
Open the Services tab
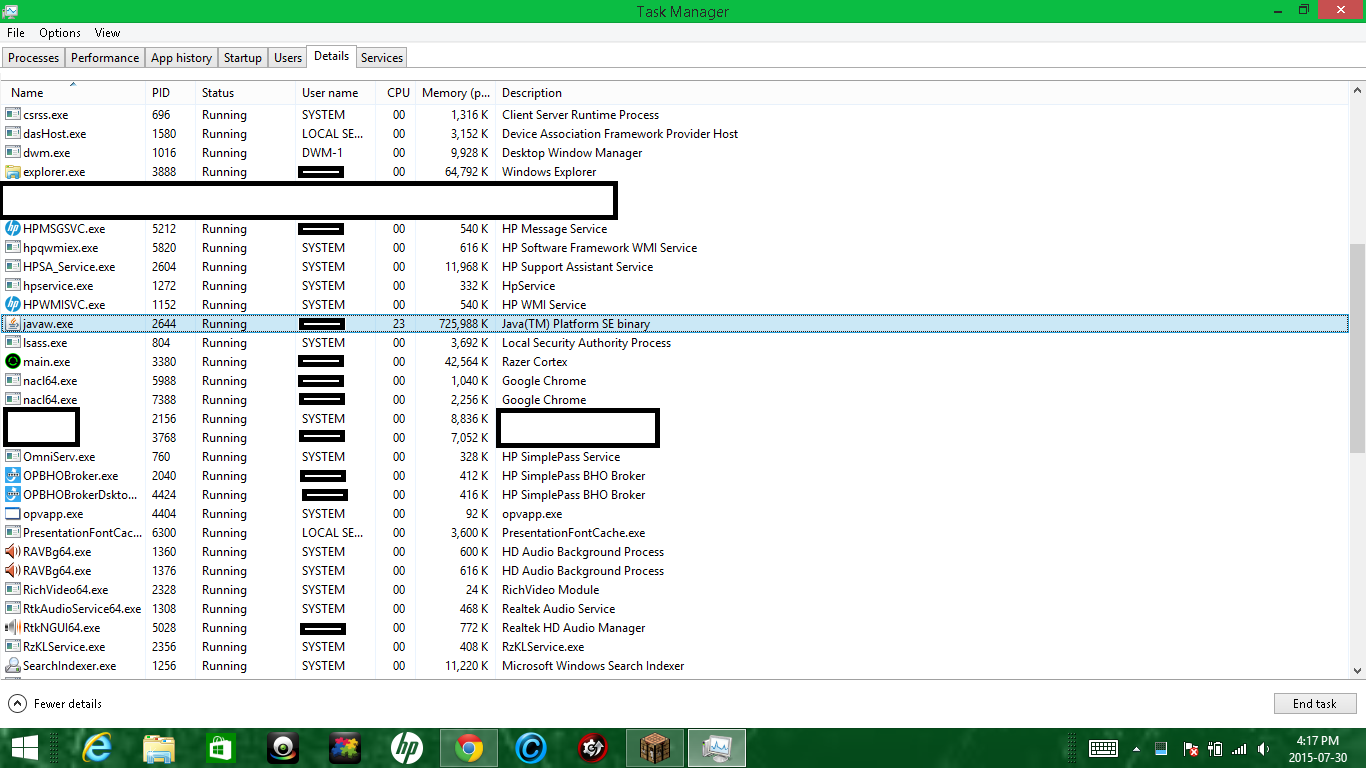[x=381, y=58]
